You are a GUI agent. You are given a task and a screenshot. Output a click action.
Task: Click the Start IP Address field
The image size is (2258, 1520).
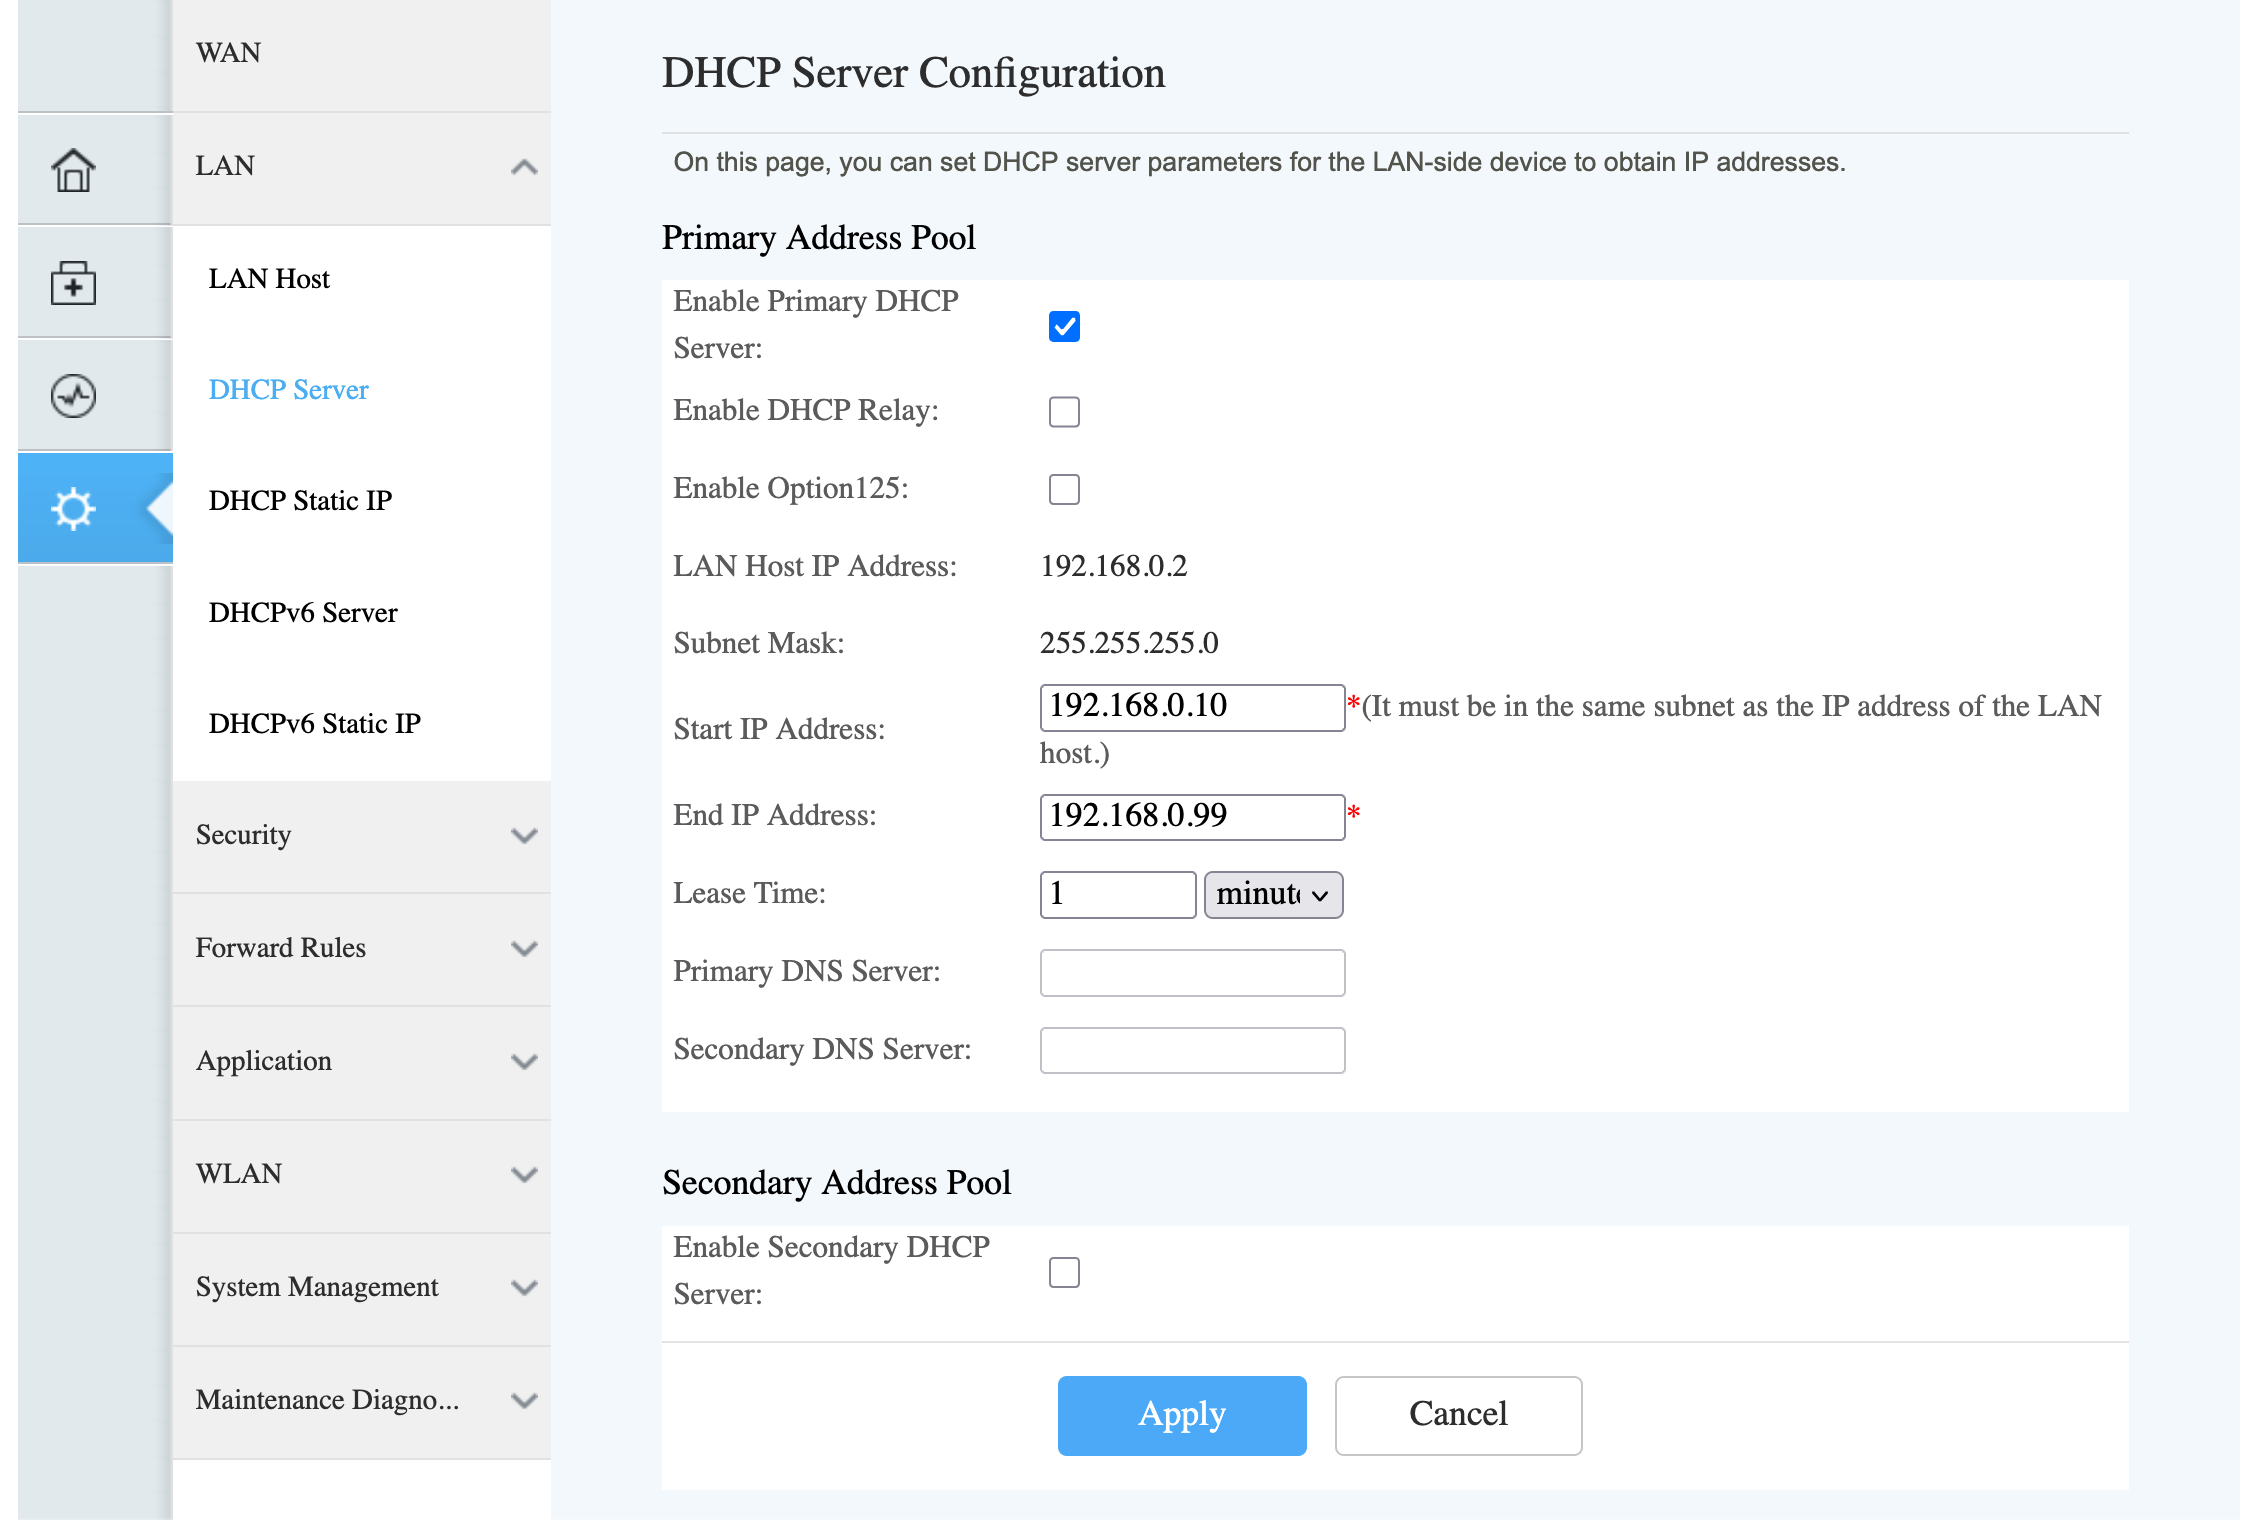tap(1192, 707)
